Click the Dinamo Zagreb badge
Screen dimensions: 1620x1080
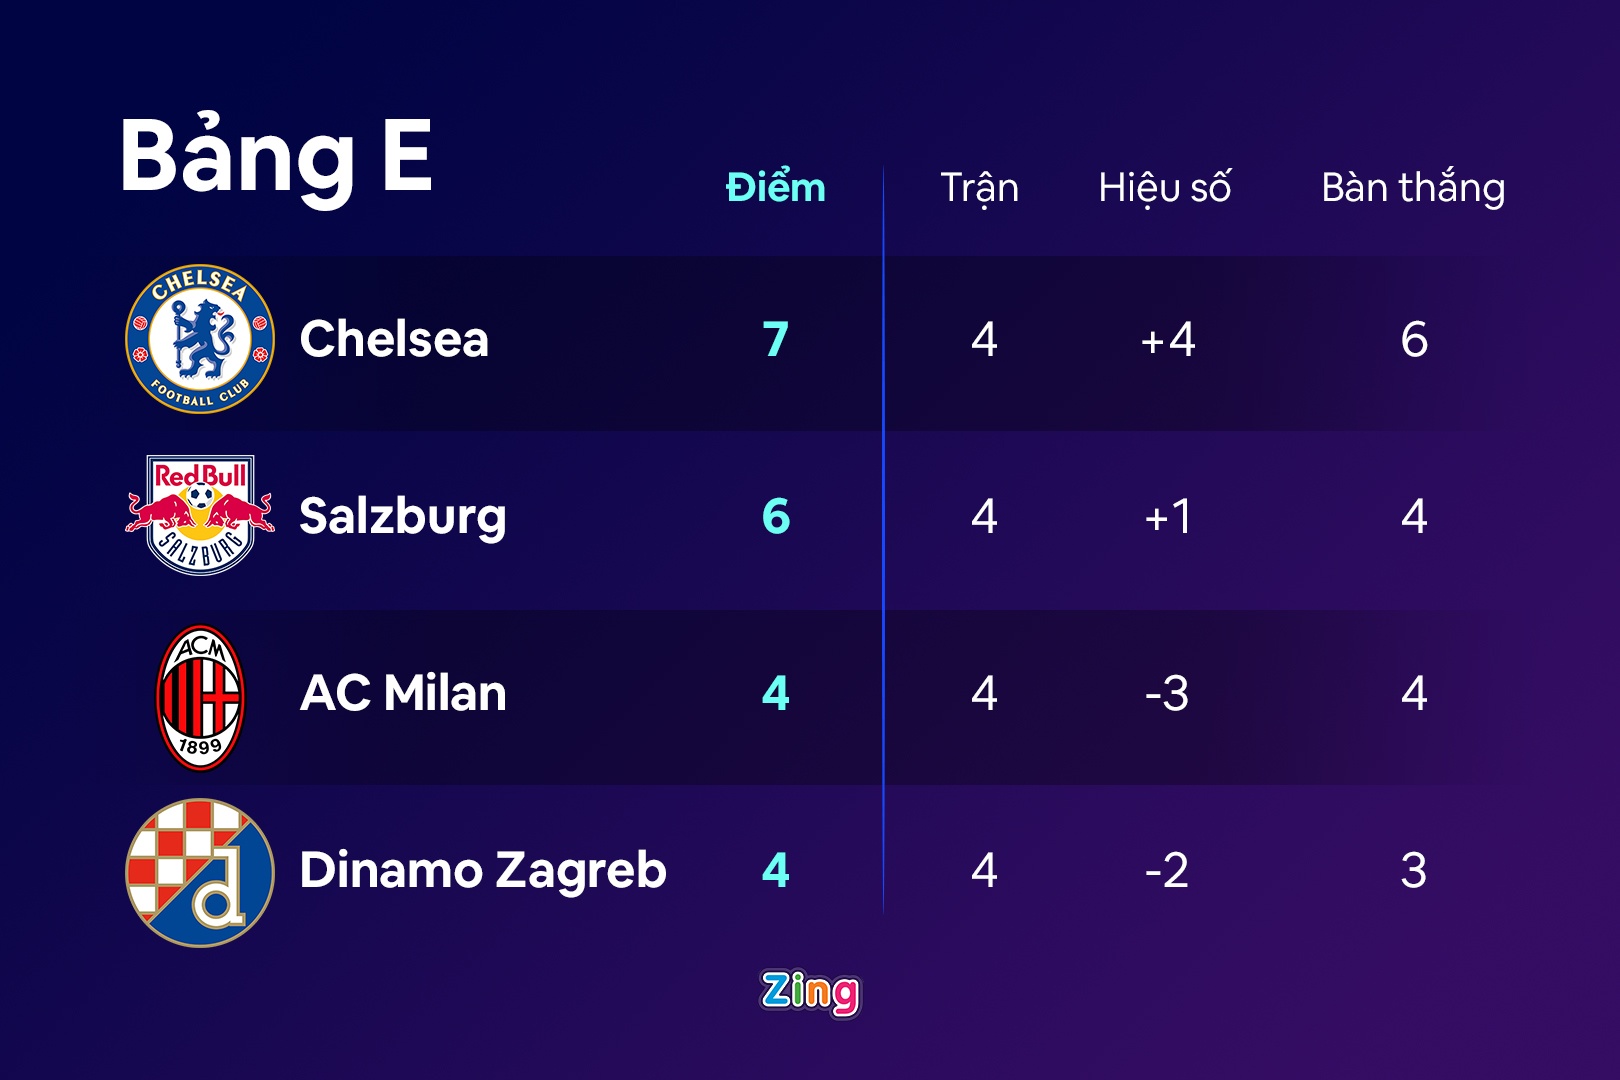[x=200, y=872]
